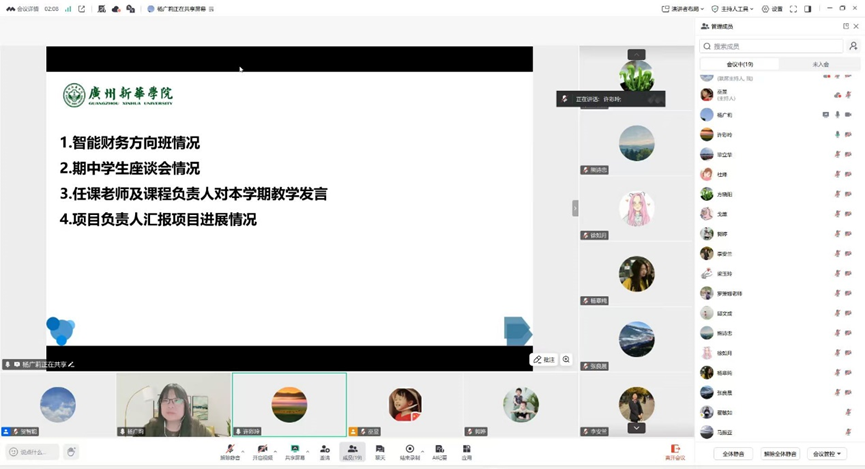Click the 解除全体静音 button
The image size is (865, 469).
(781, 453)
